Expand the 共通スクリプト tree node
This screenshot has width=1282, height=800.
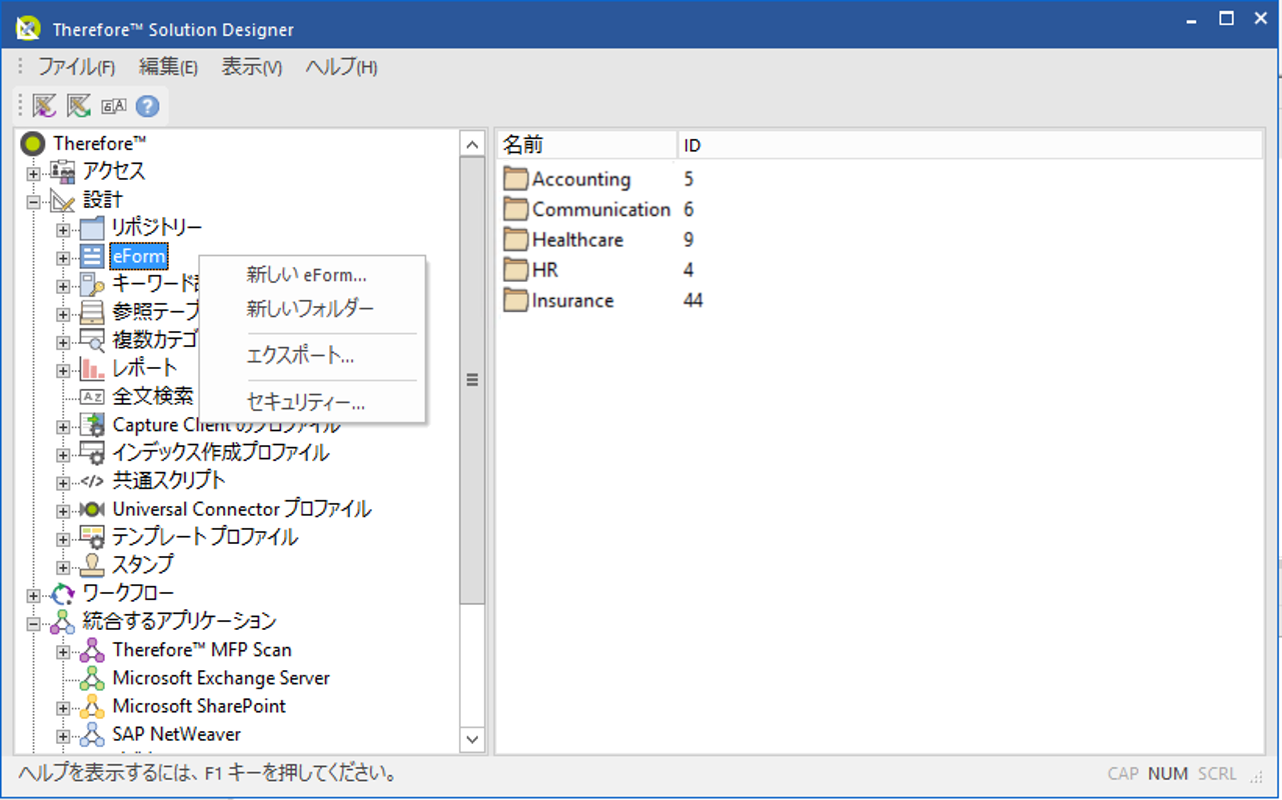[63, 482]
